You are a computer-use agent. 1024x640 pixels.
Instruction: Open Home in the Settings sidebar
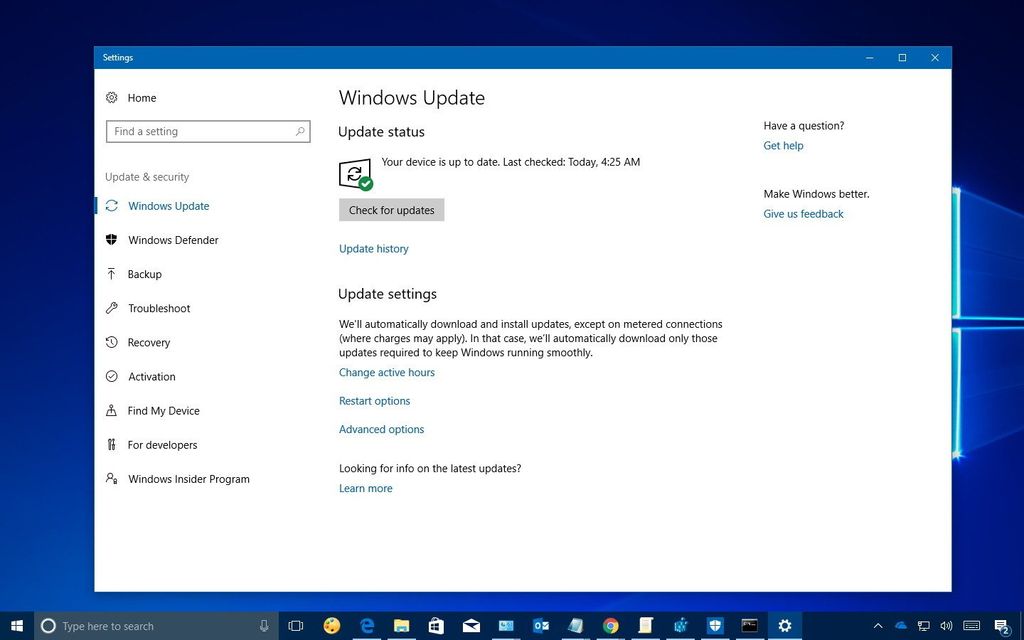[x=141, y=97]
